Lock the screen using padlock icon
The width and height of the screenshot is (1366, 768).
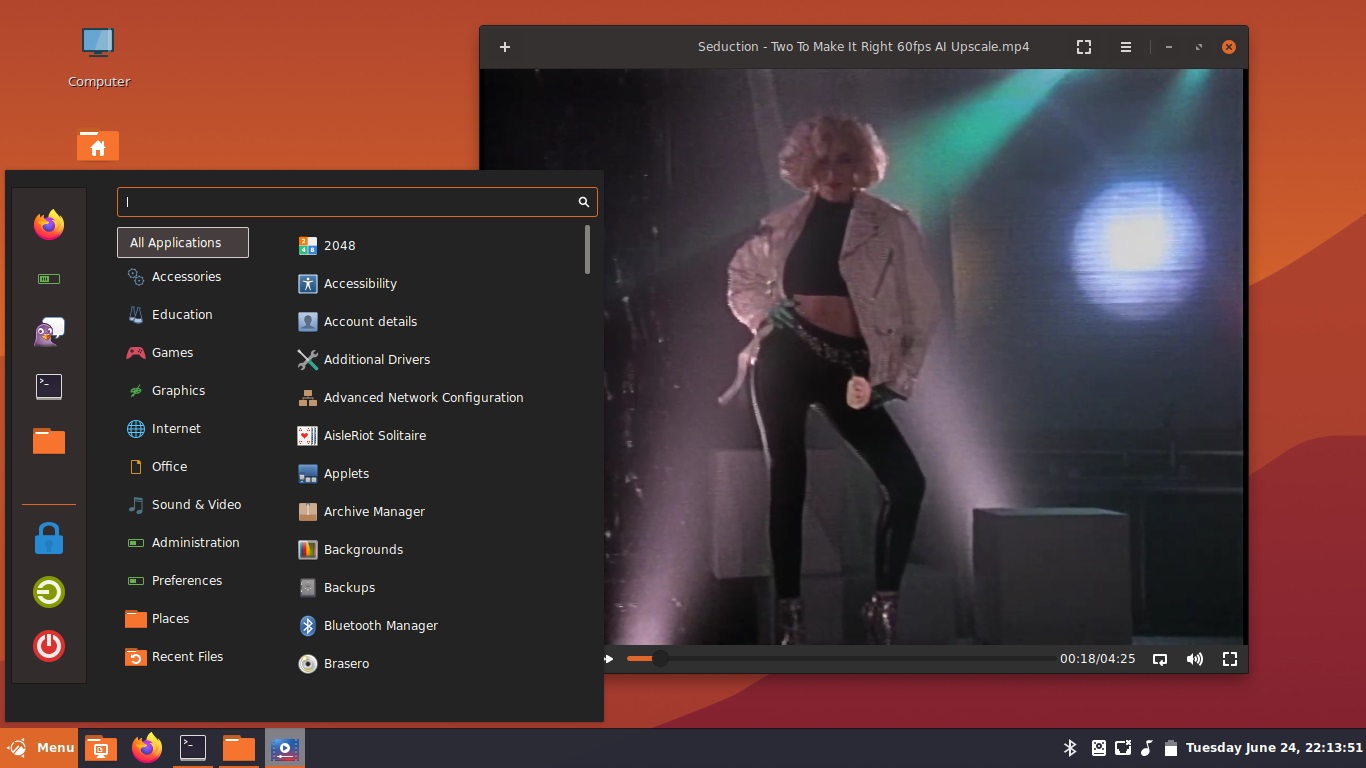(x=49, y=539)
